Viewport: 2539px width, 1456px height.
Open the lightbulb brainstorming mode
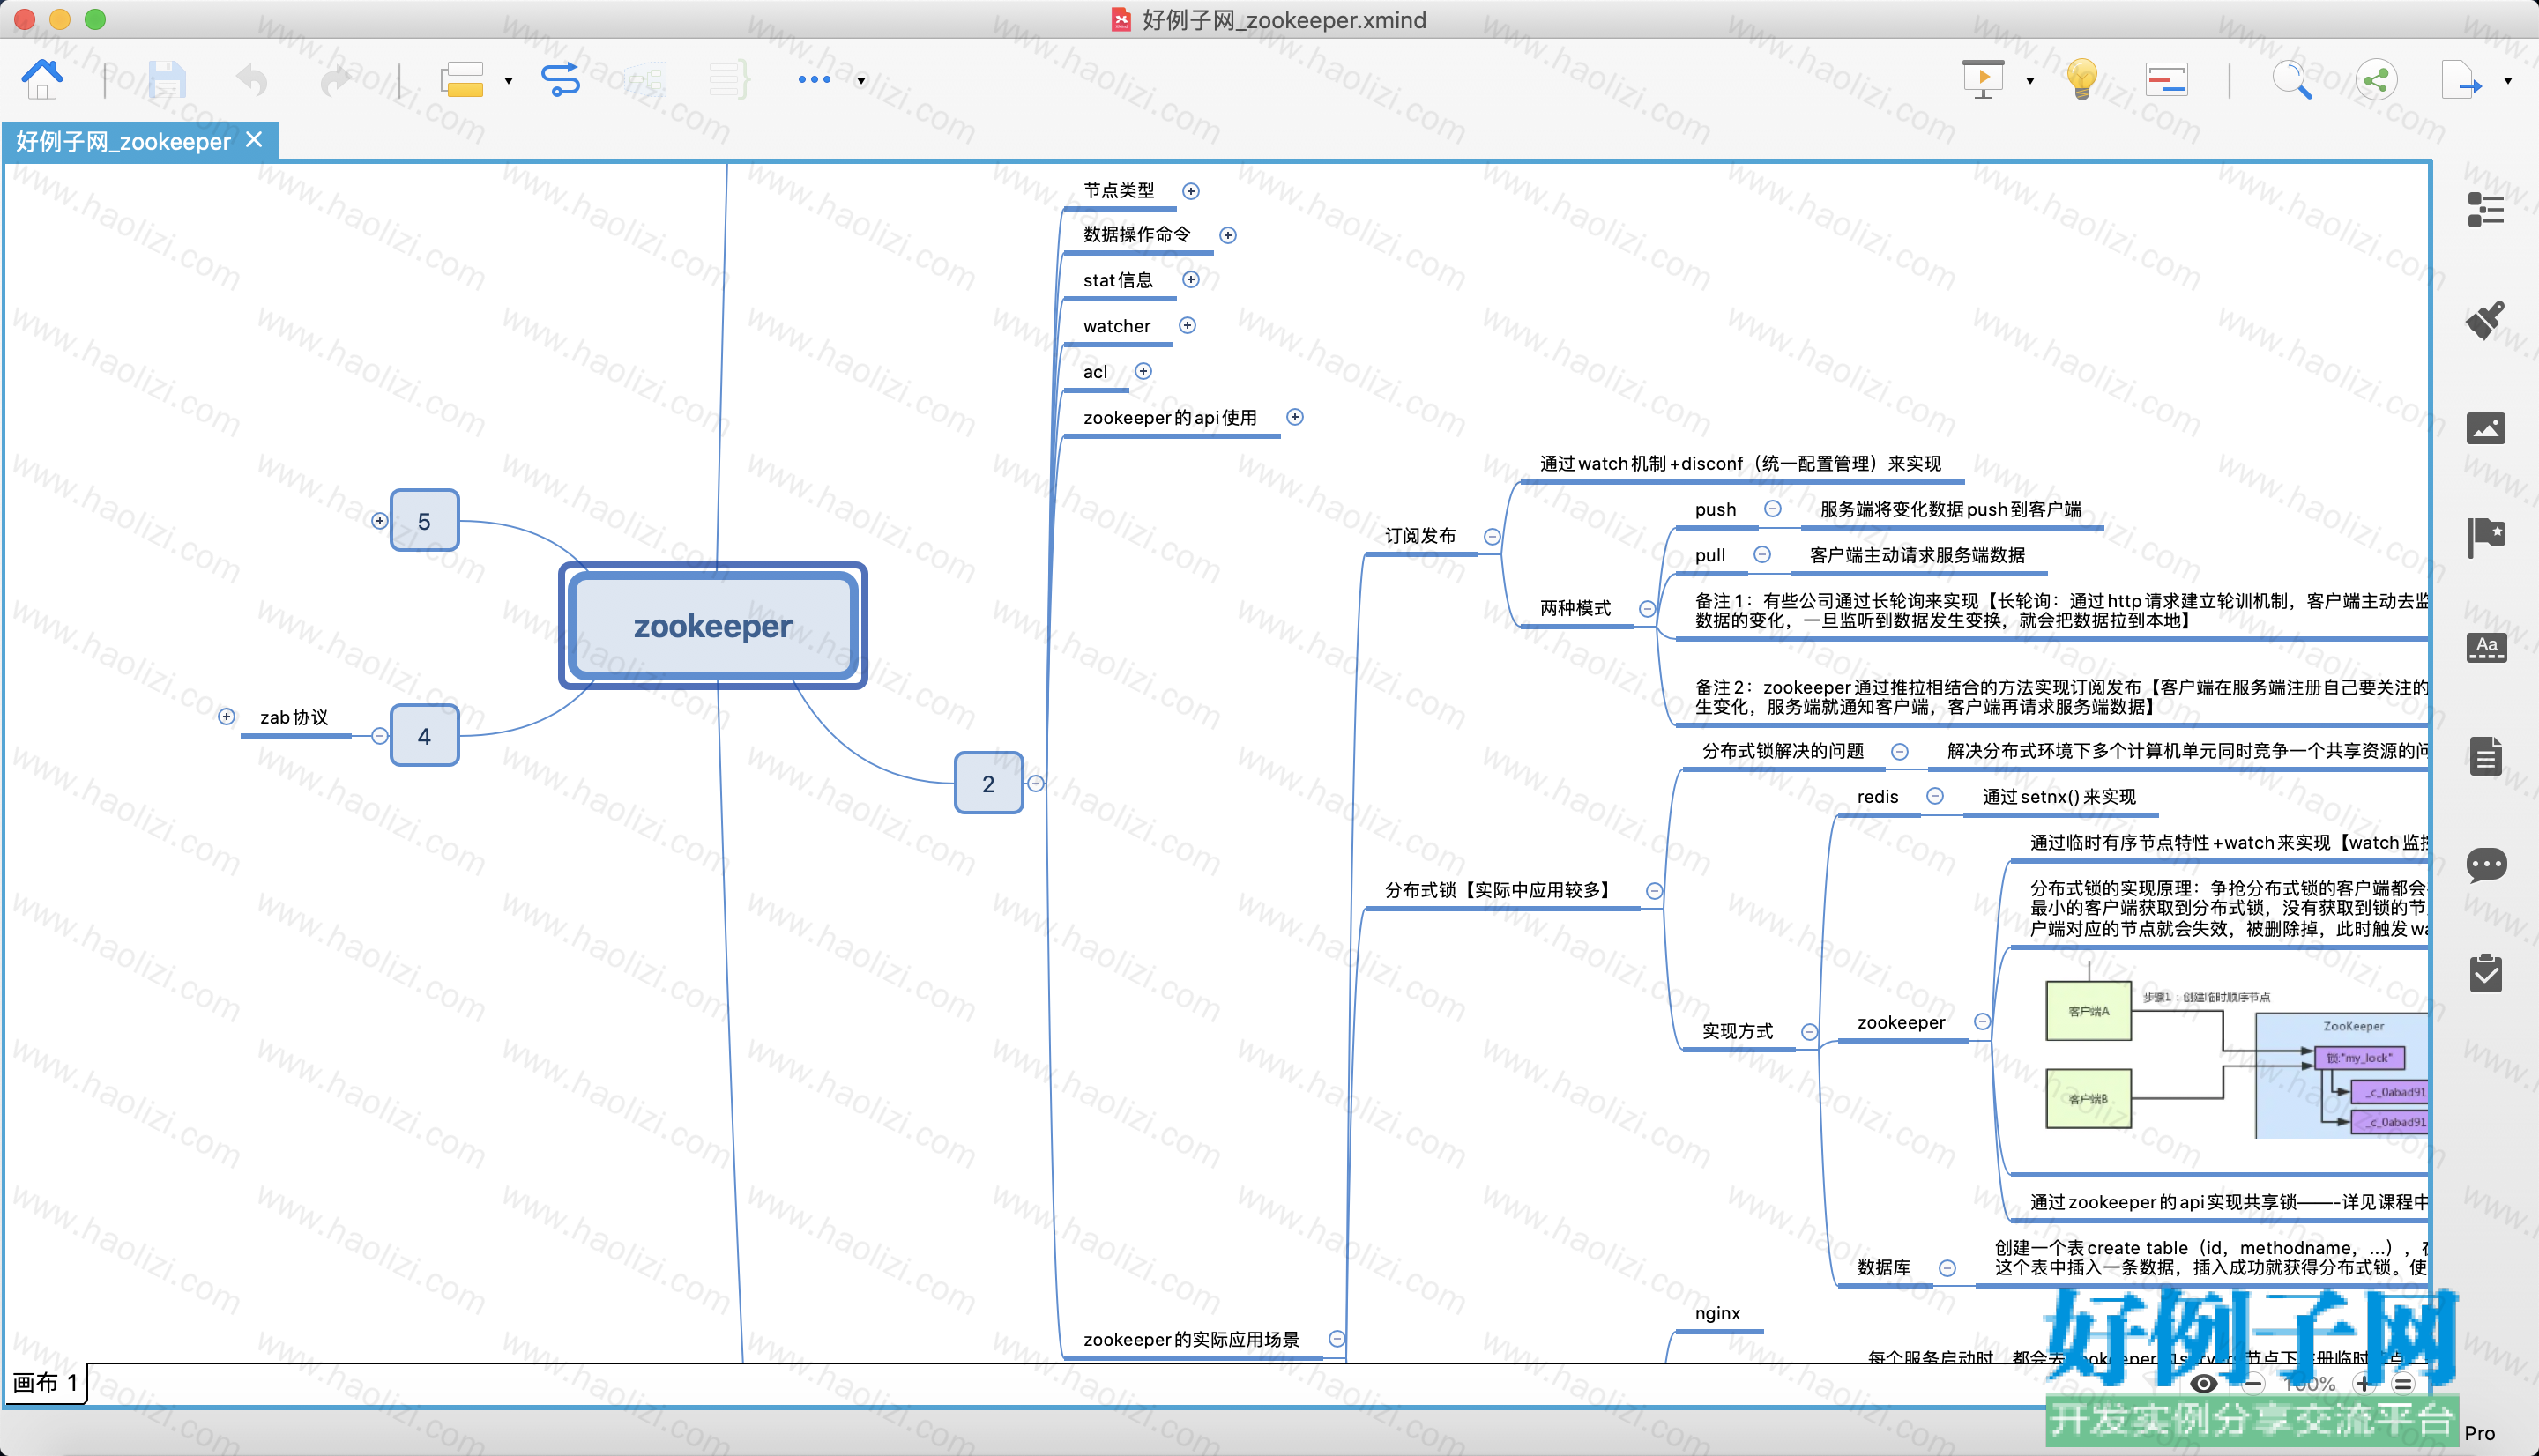pyautogui.click(x=2082, y=79)
